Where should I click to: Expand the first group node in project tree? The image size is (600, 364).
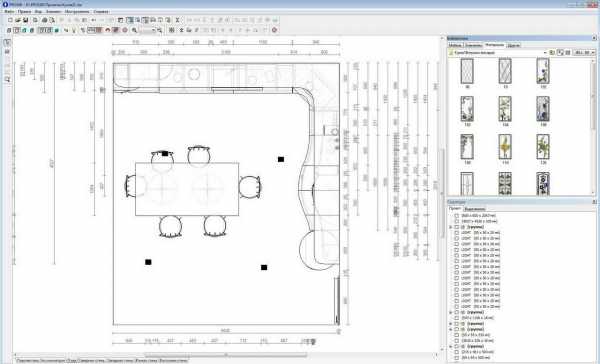click(451, 227)
